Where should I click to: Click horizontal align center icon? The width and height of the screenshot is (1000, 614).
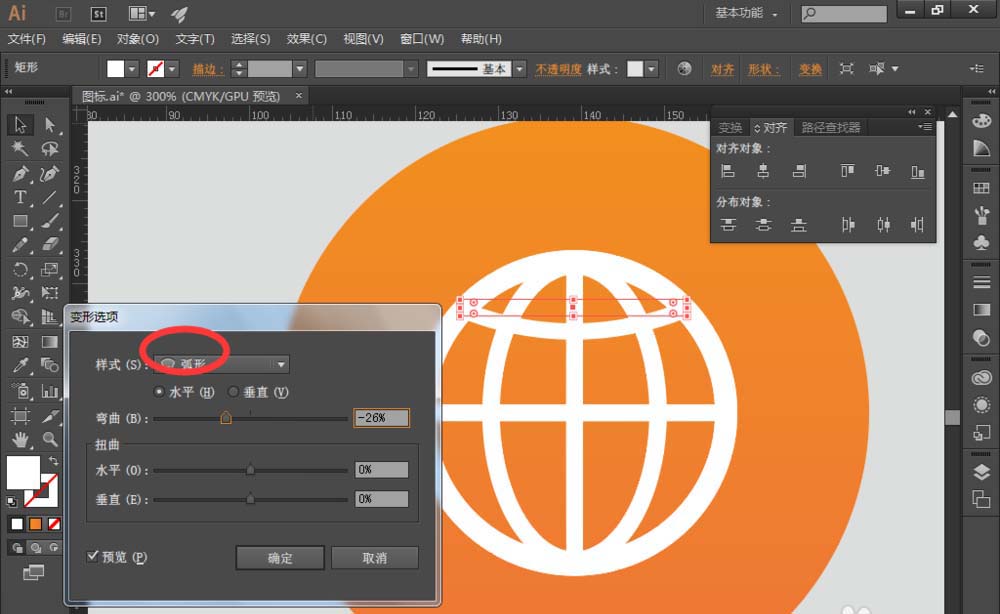point(763,171)
